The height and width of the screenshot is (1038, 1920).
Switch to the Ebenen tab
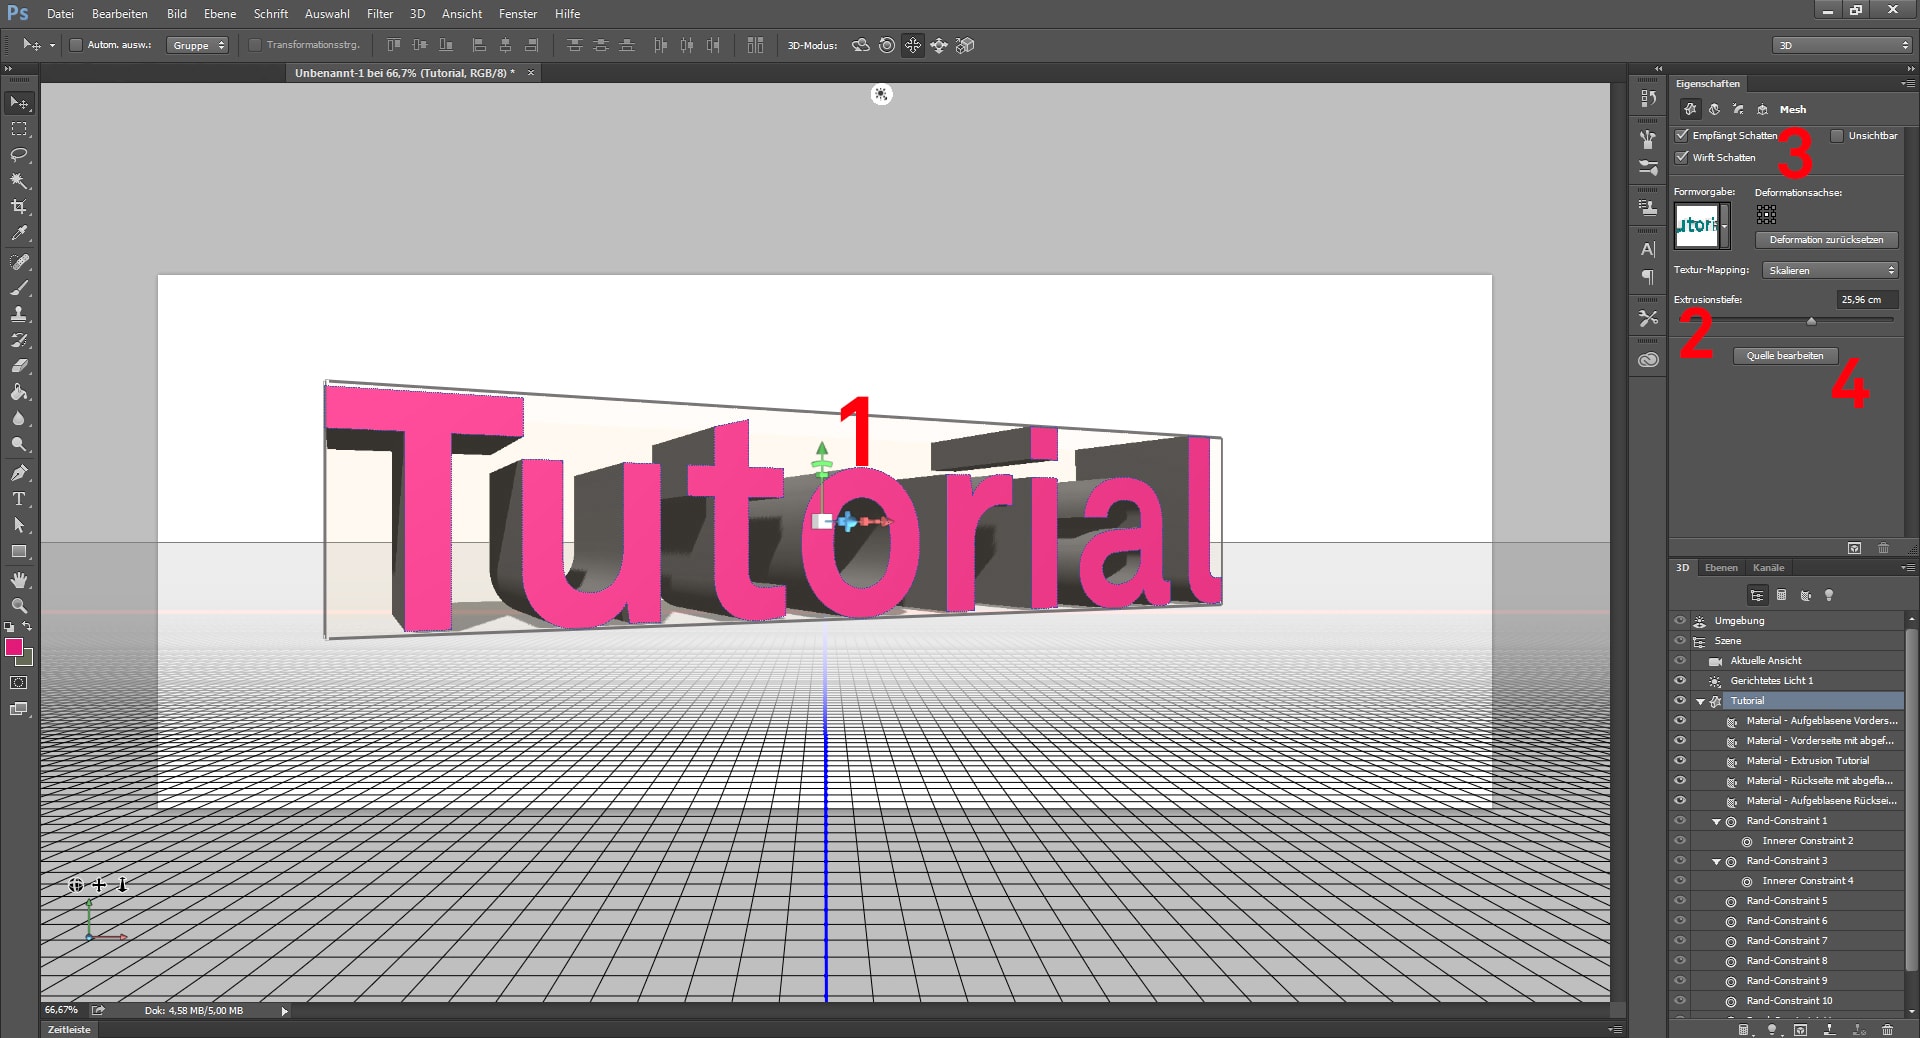coord(1721,568)
